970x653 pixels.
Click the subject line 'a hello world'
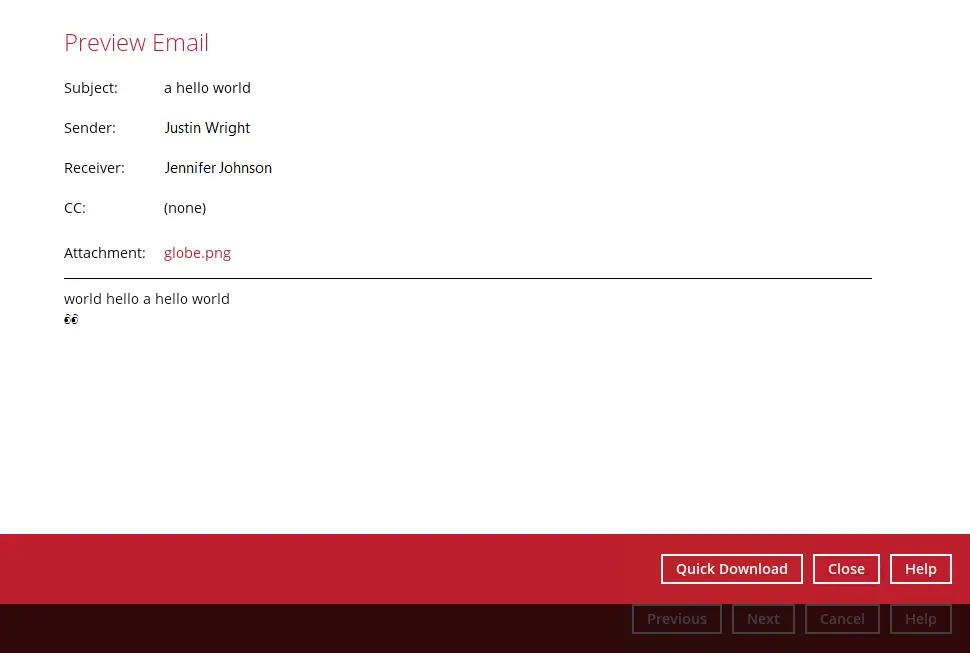[207, 87]
